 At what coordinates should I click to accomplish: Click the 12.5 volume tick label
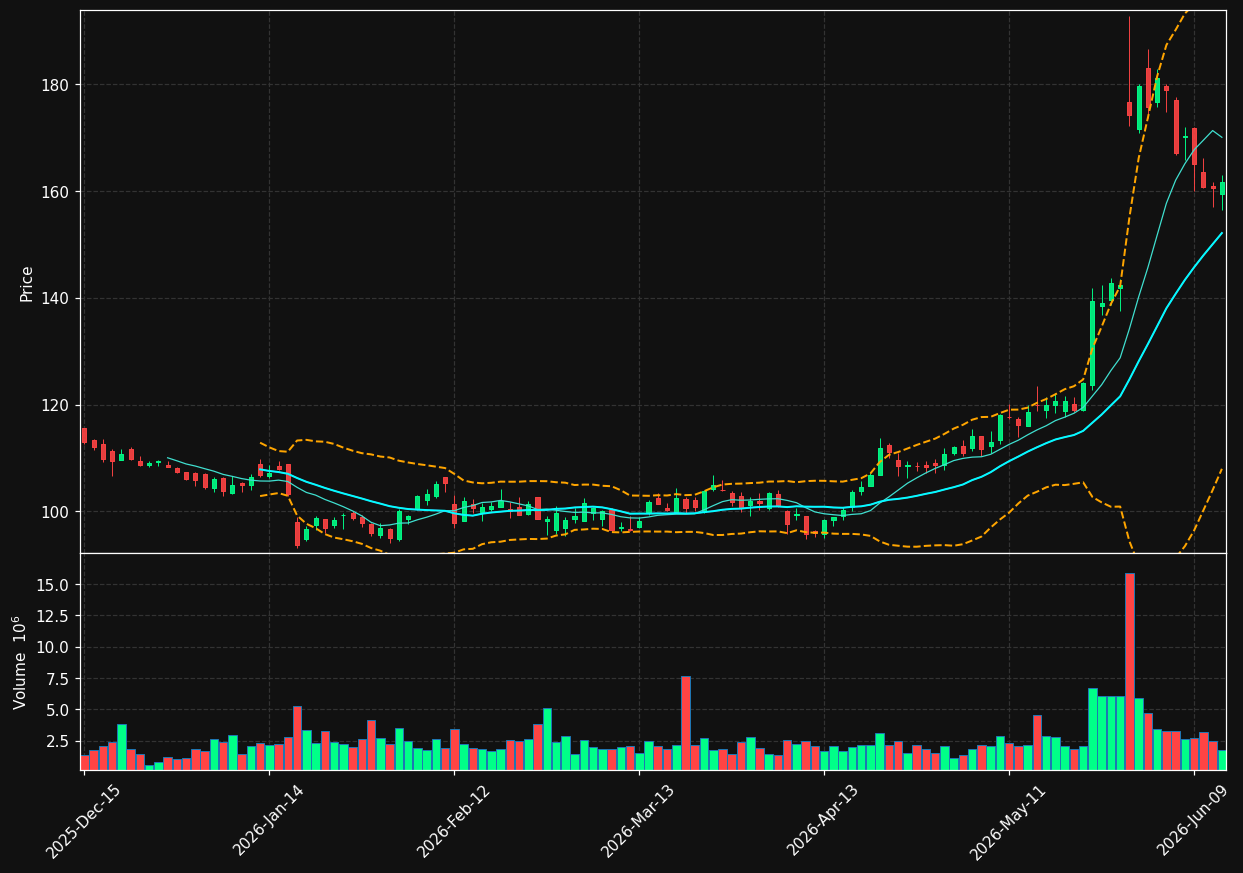pos(54,616)
